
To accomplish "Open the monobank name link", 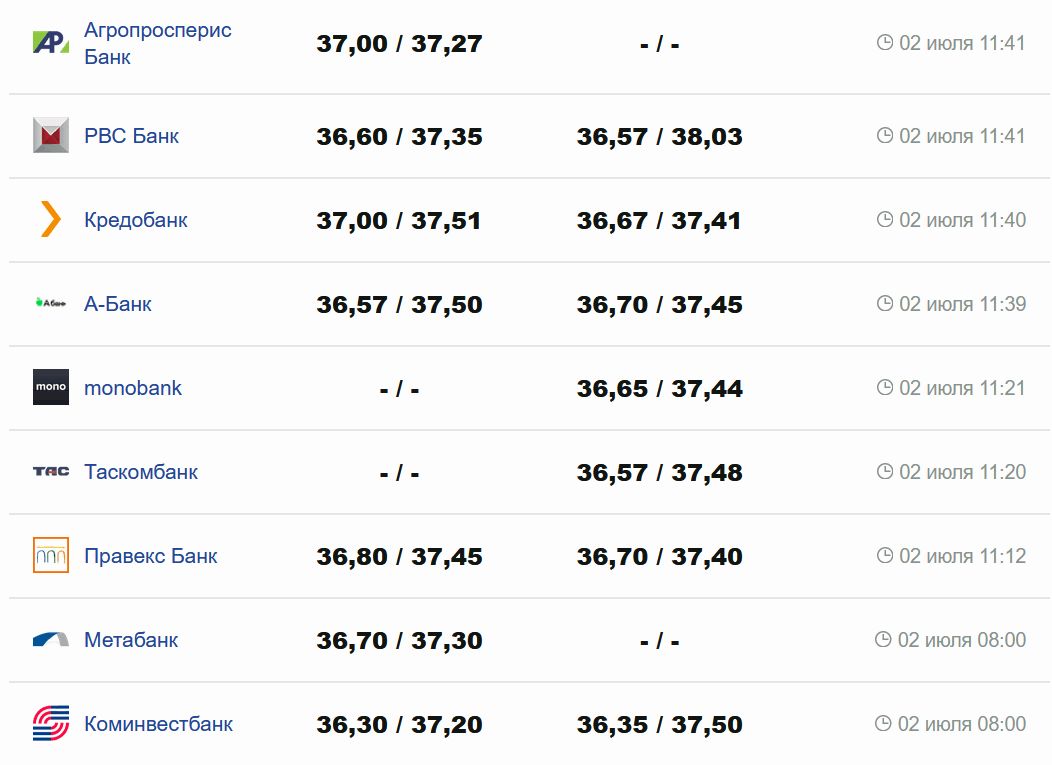I will [x=133, y=388].
